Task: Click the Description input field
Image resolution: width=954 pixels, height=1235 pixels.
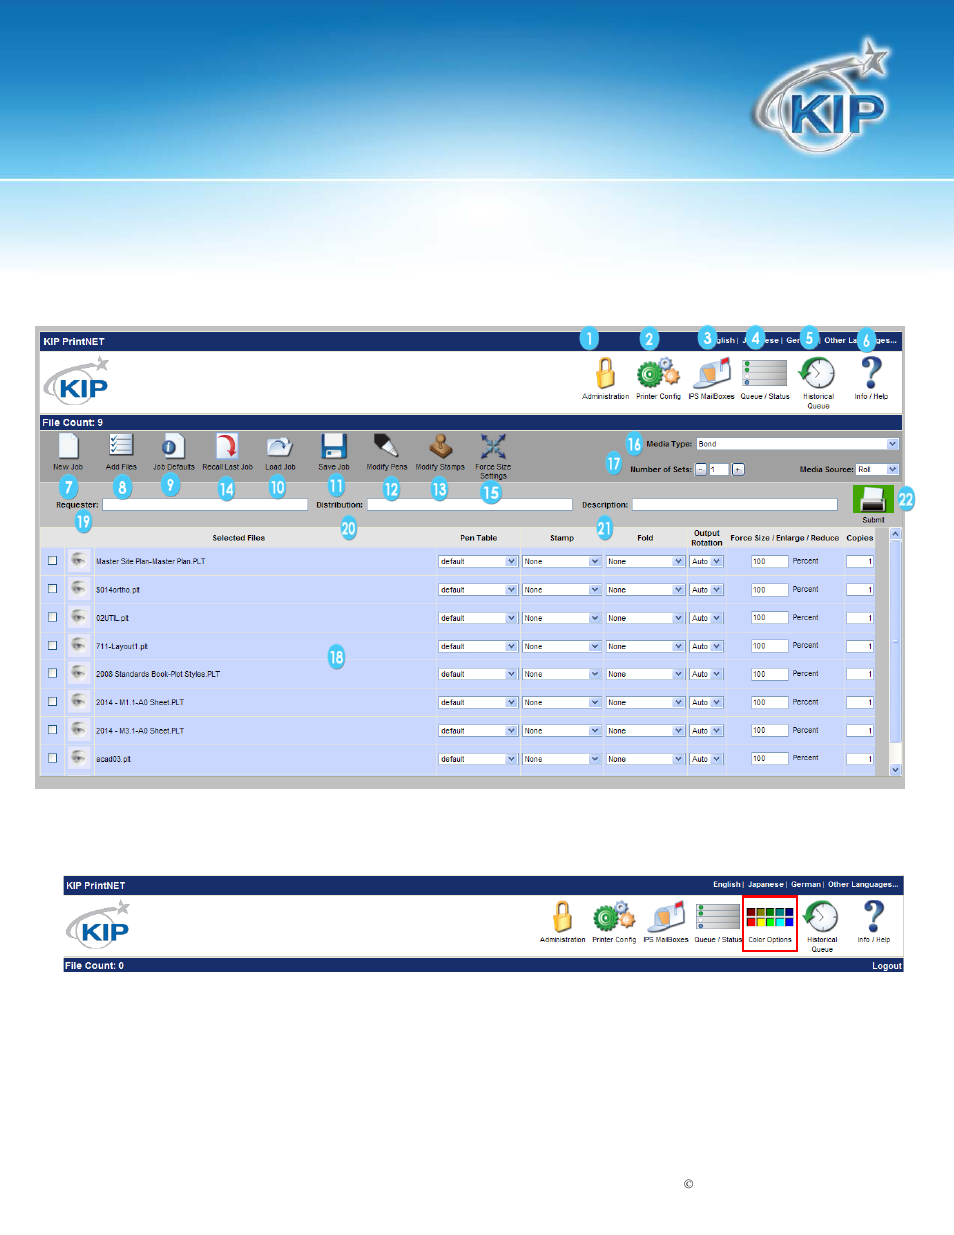Action: pyautogui.click(x=735, y=505)
